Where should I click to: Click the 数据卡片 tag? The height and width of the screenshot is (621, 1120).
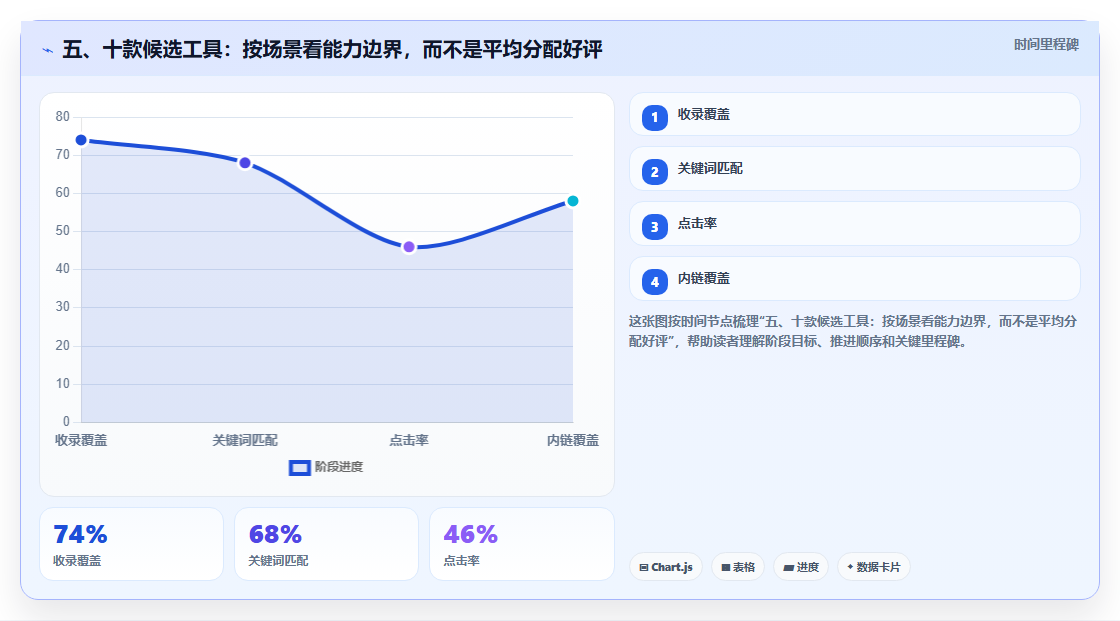point(874,567)
